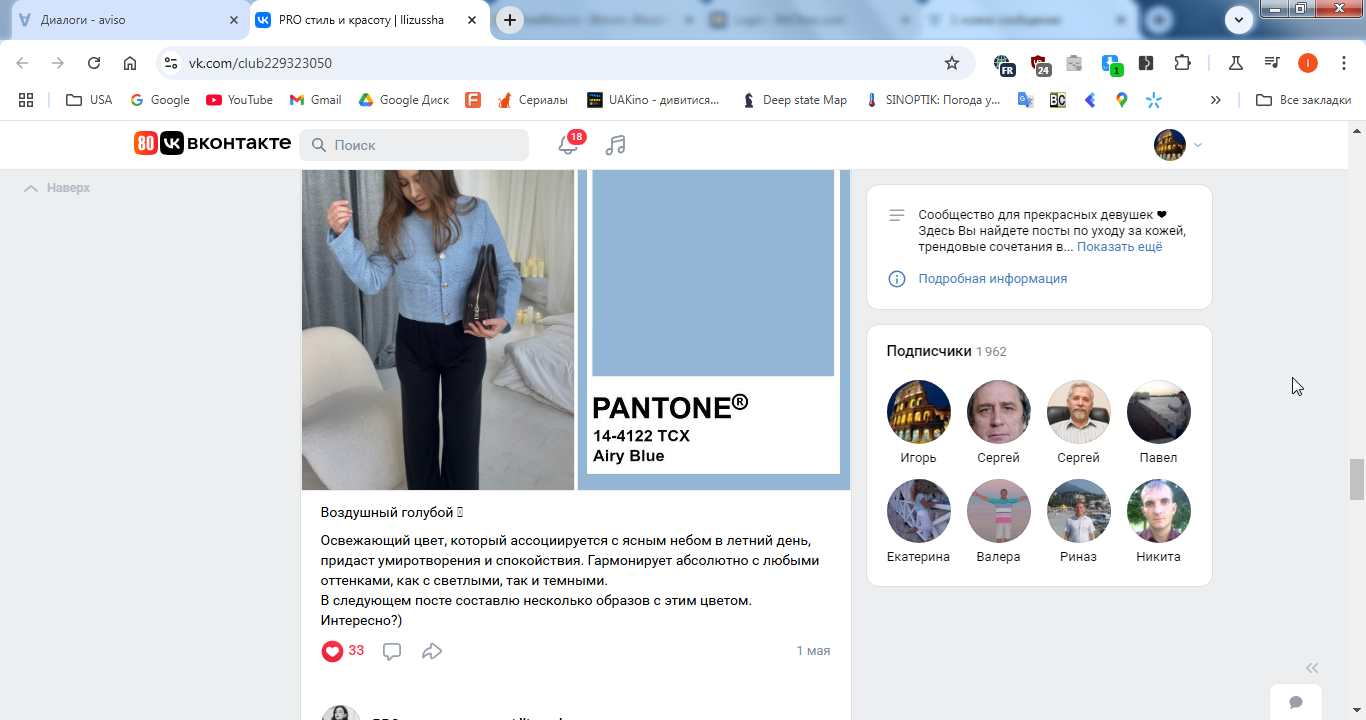Open the Chrome apps grid in the bookmarks bar
This screenshot has height=720, width=1366.
point(26,100)
